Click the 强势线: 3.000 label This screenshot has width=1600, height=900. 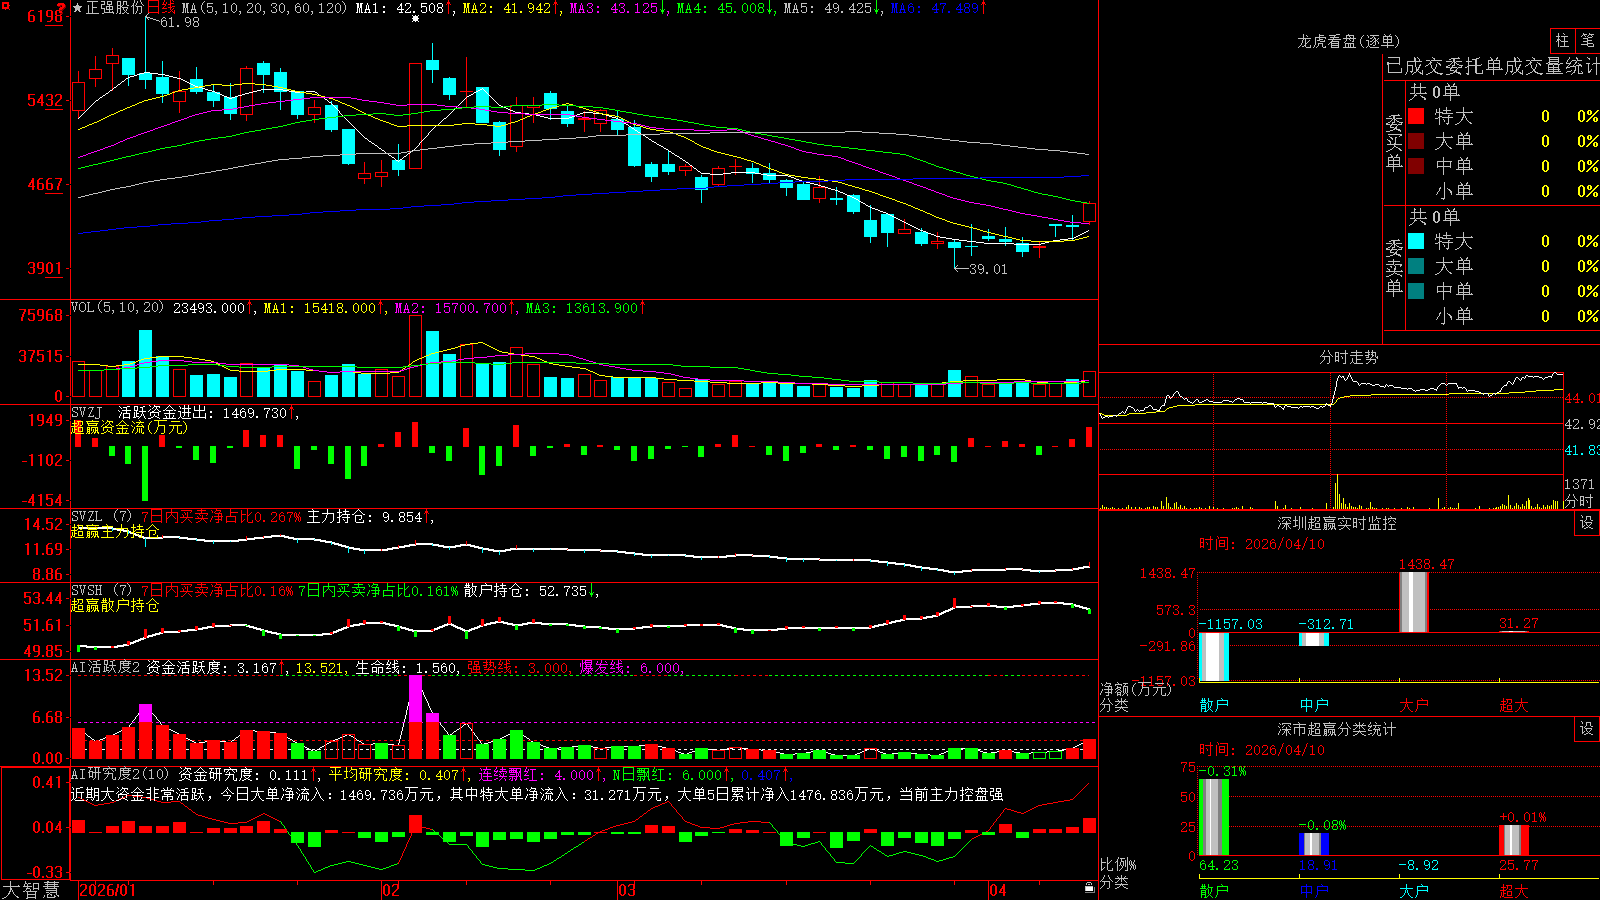click(x=519, y=668)
